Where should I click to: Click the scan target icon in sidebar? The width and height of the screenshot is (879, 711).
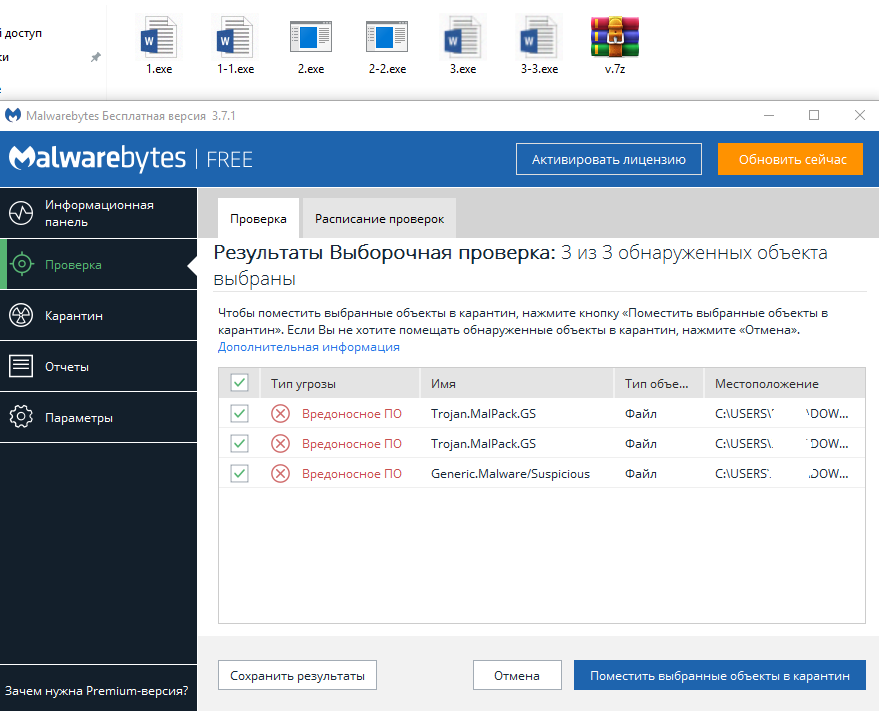pos(21,264)
